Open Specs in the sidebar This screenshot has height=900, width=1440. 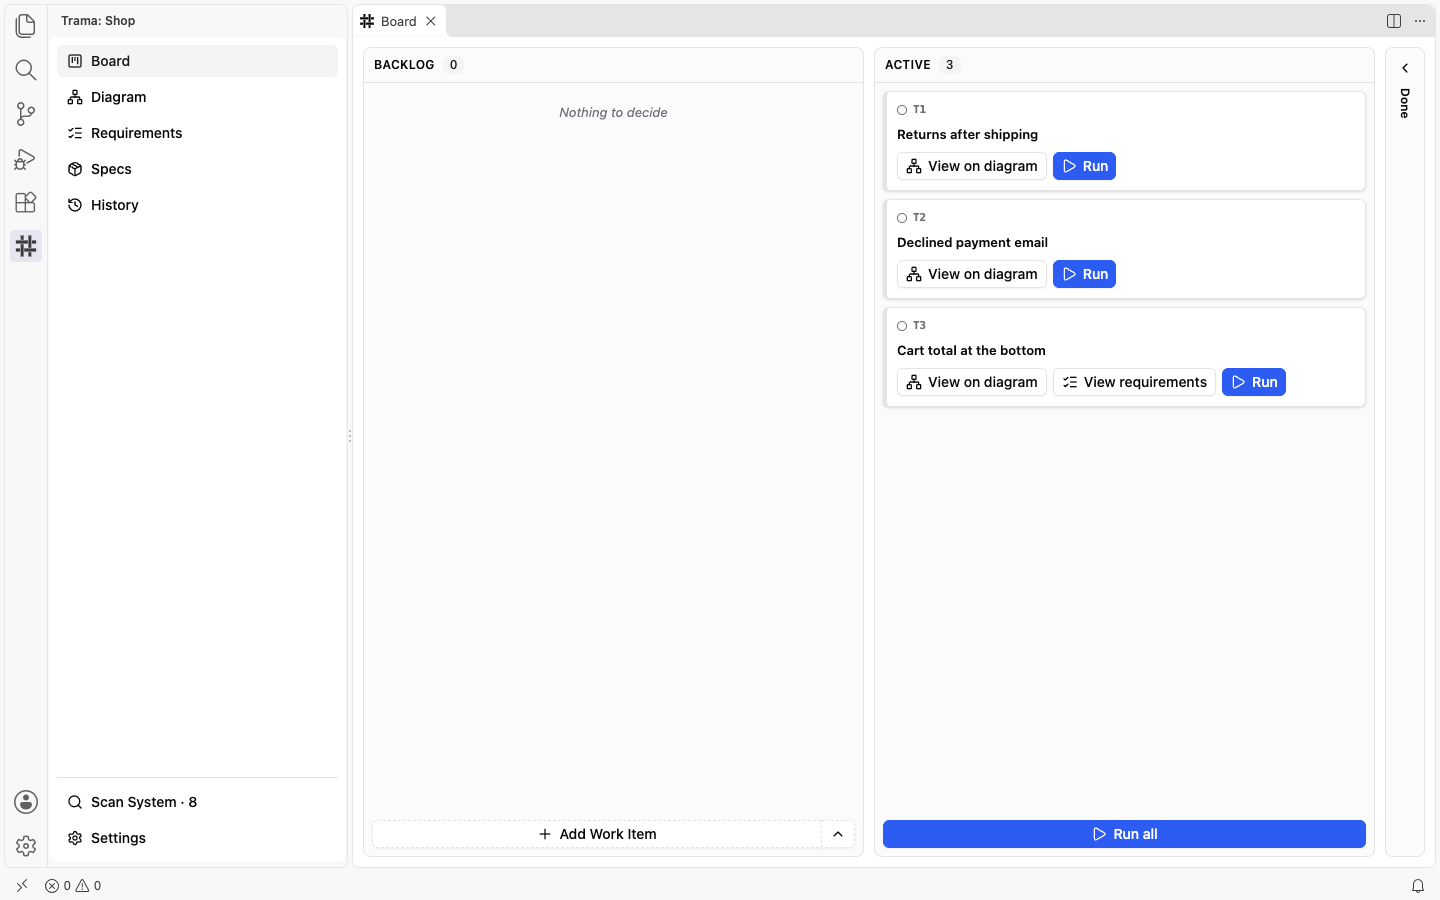(198, 169)
